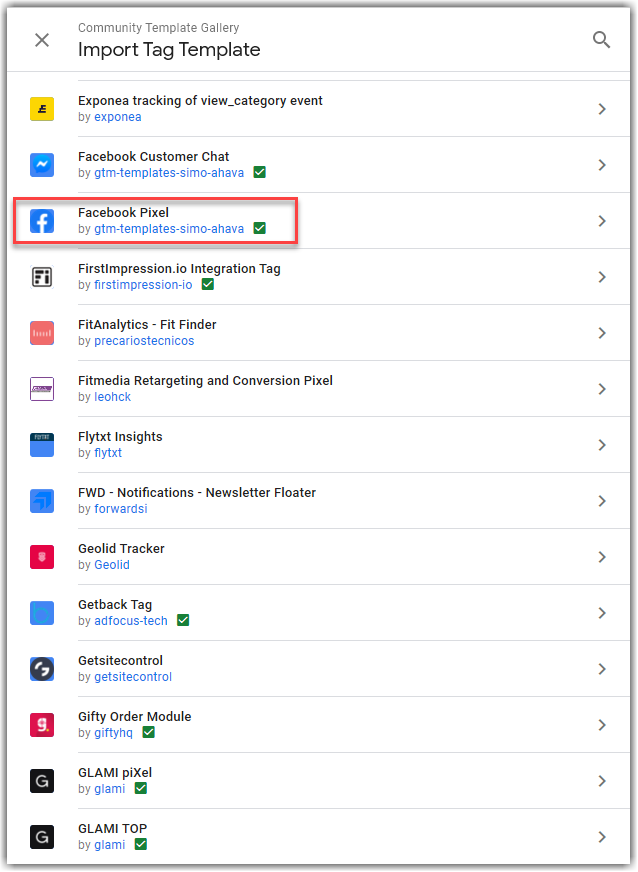Click the Flytxt Insights template icon

coord(42,445)
